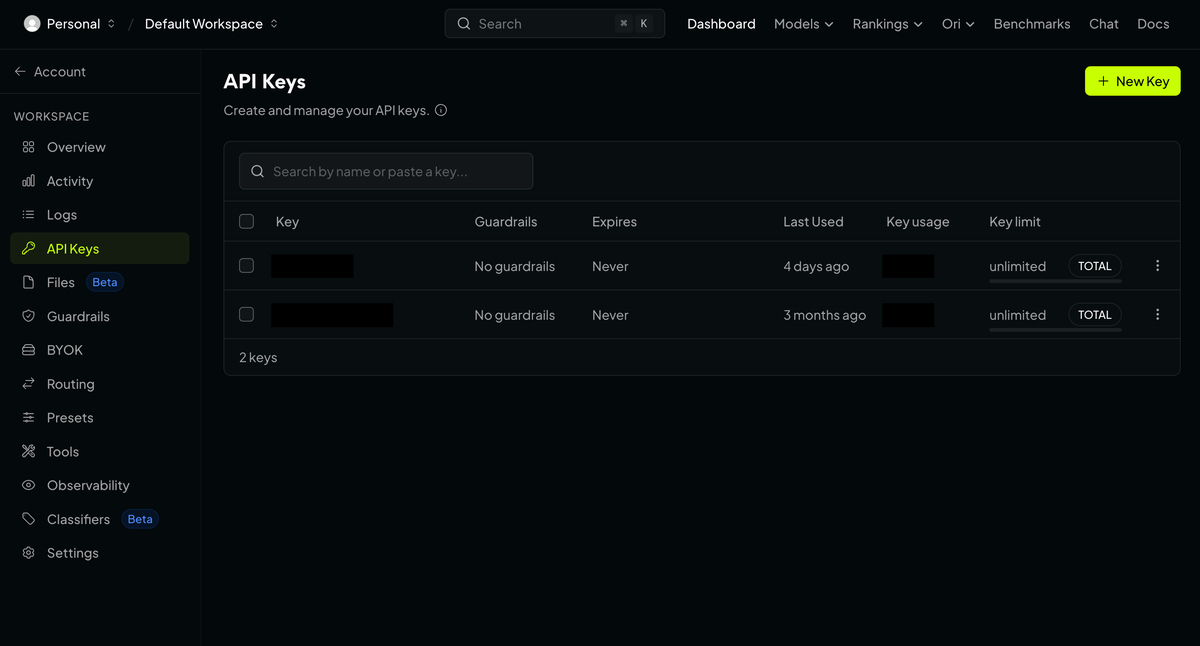Open BYOK page from sidebar
1200x646 pixels.
(100, 350)
